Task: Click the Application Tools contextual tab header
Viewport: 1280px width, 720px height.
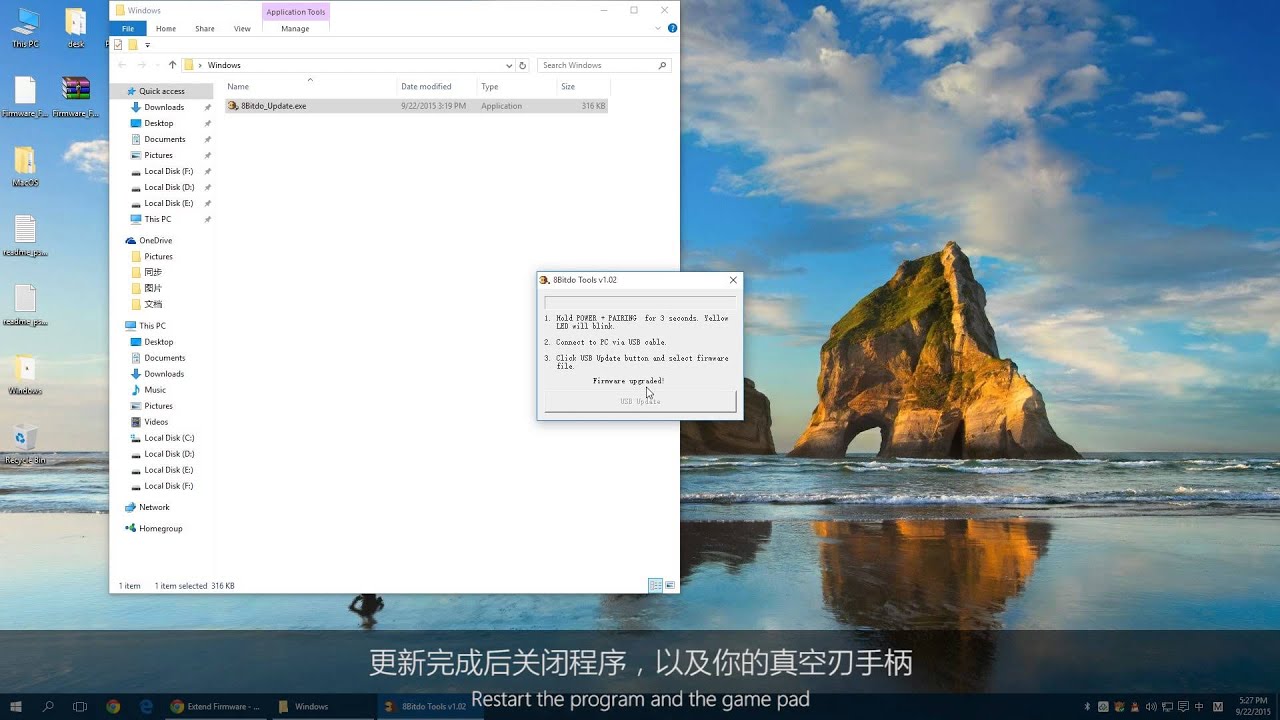Action: [295, 12]
